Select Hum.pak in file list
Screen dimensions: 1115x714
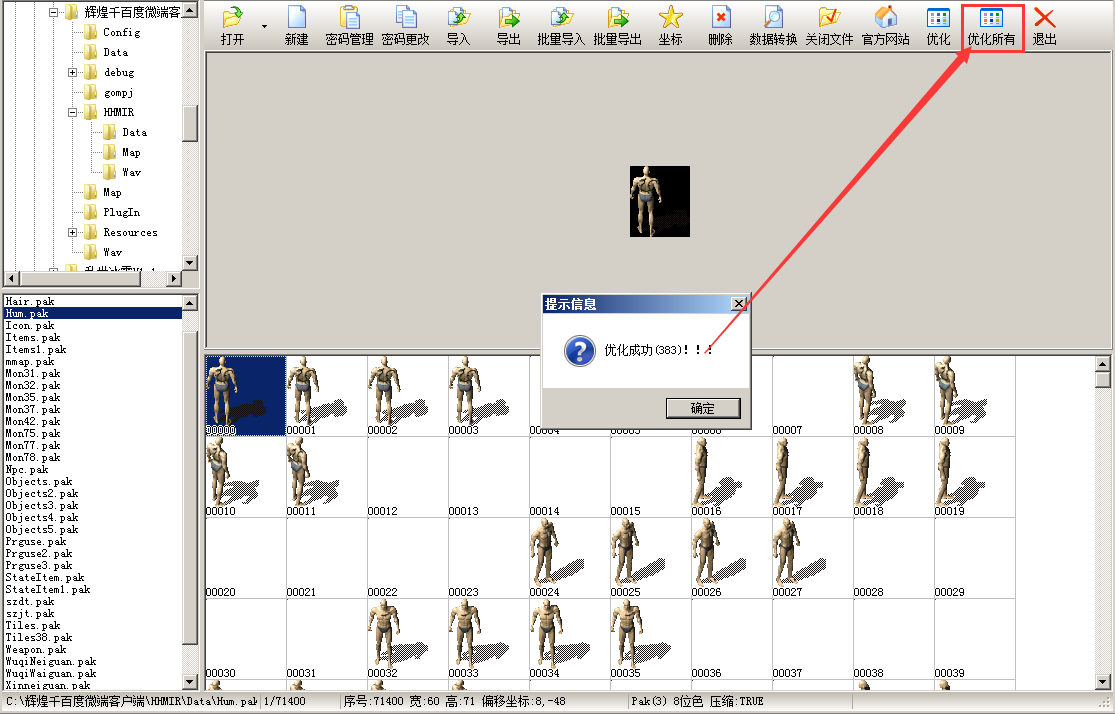[92, 314]
